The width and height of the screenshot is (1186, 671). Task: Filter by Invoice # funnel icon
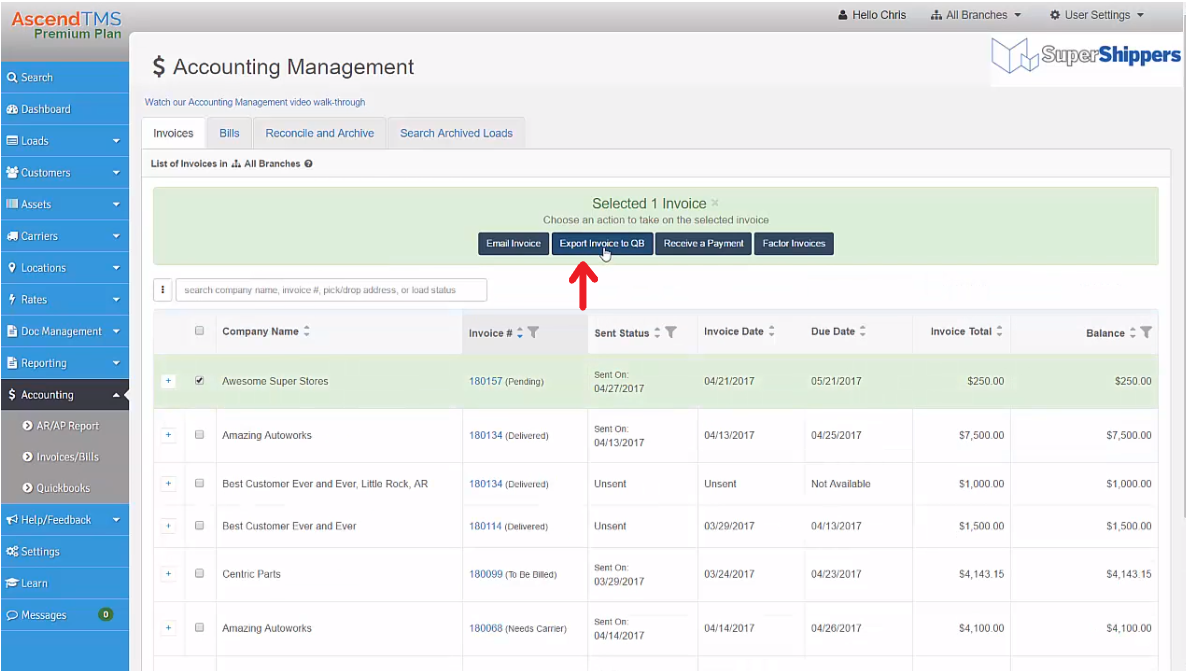pyautogui.click(x=533, y=332)
